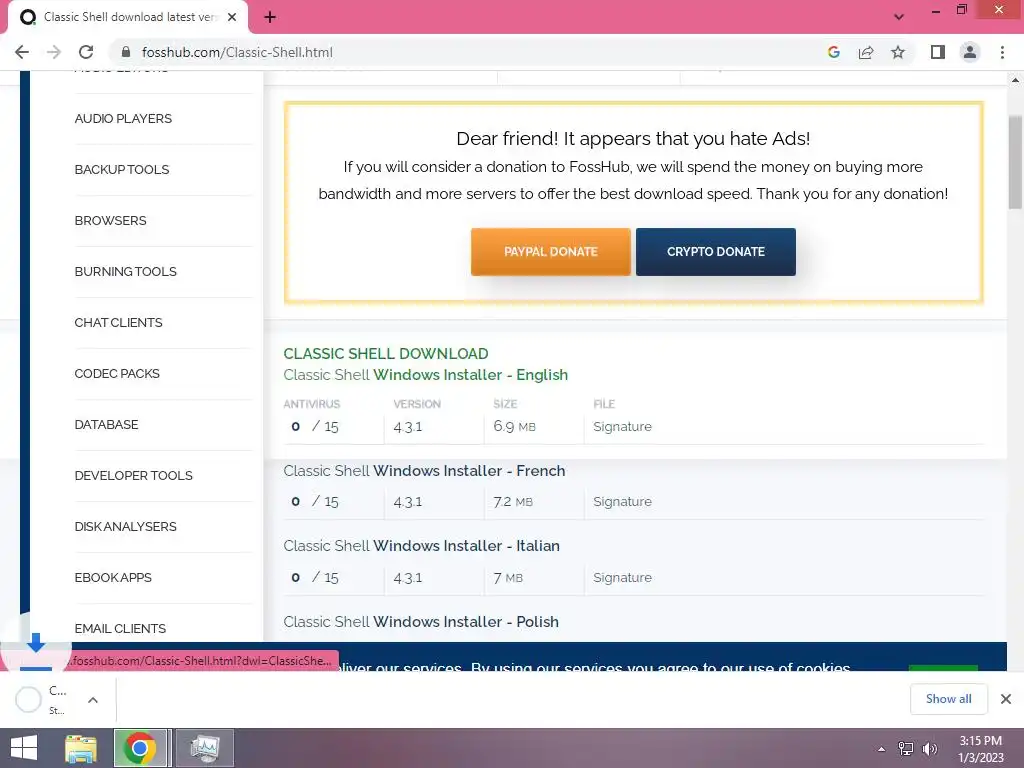Go back to the previous page
This screenshot has height=768, width=1024.
(x=22, y=52)
